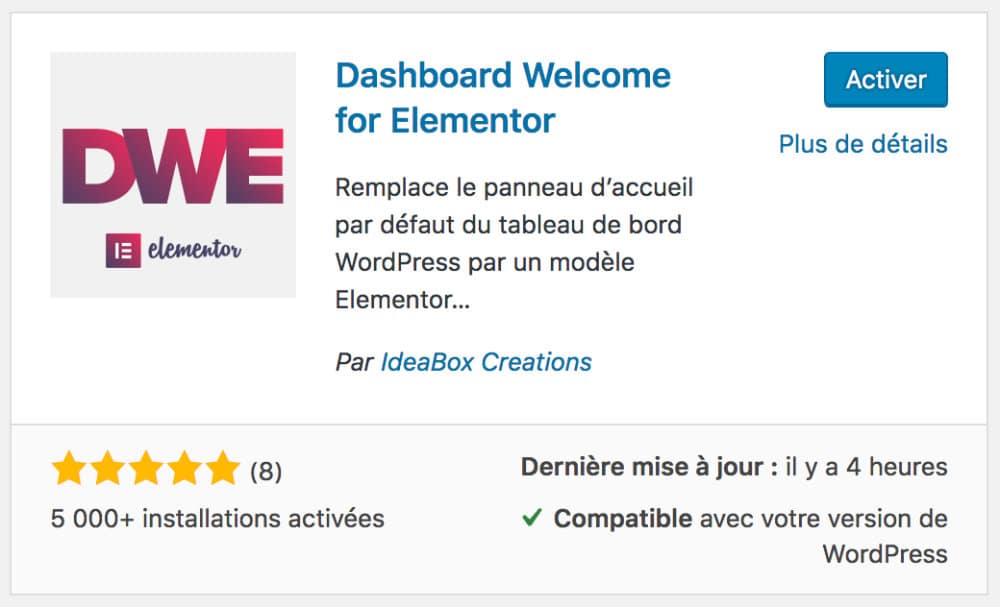Click the second rating star

107,467
